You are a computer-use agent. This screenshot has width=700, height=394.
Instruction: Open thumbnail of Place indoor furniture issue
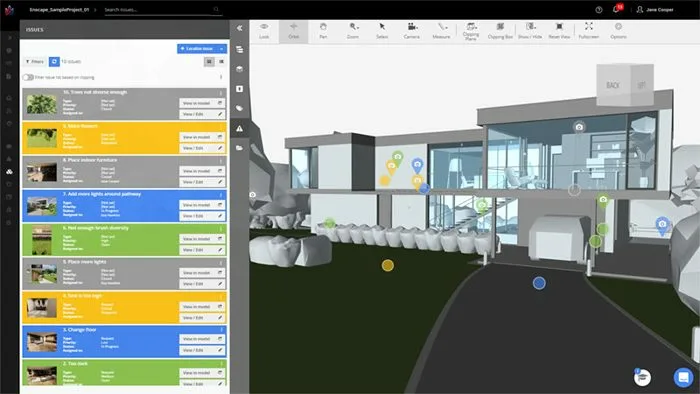coord(42,172)
